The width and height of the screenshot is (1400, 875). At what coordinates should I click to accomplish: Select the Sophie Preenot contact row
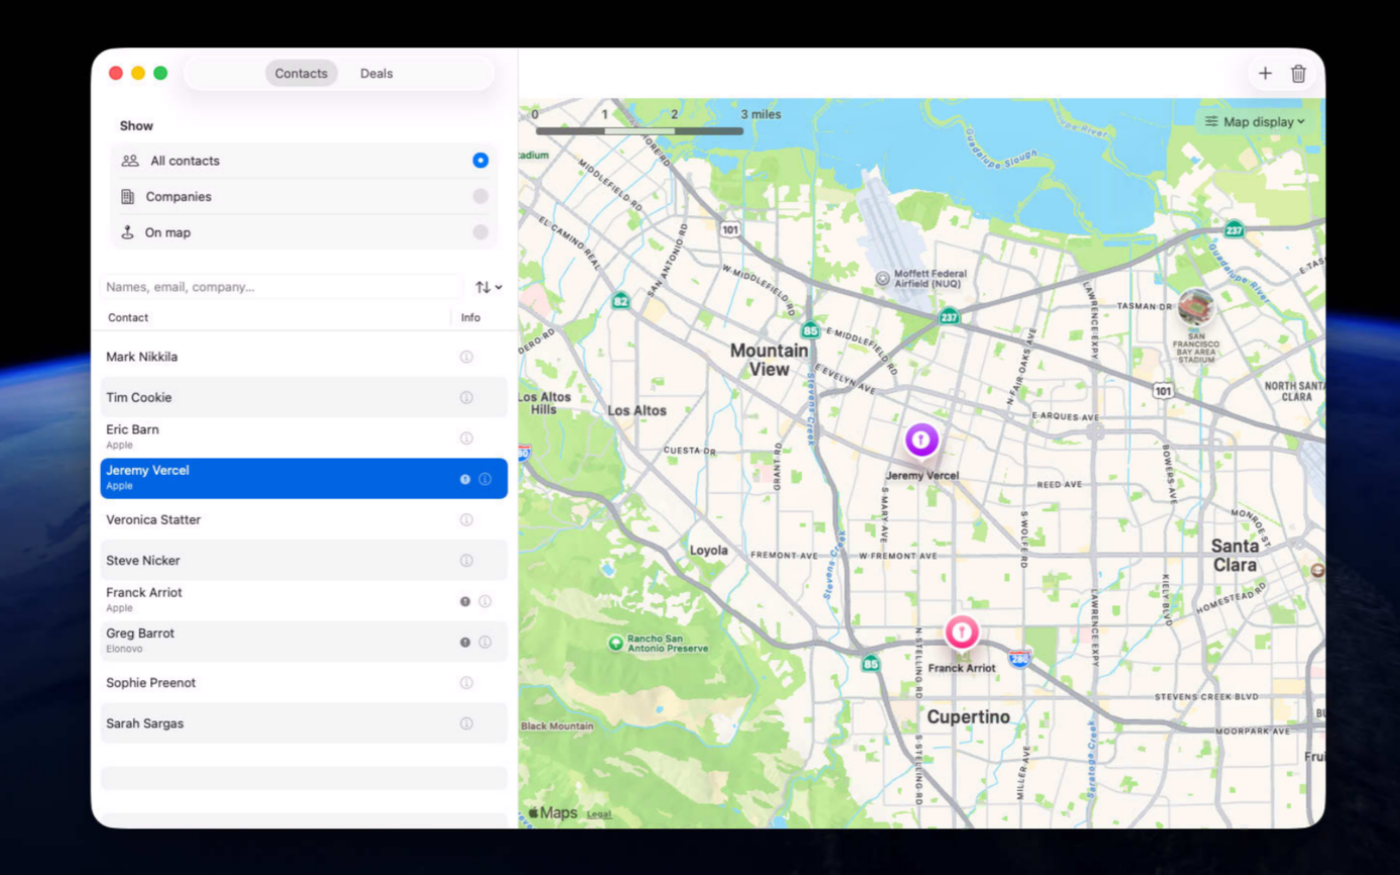coord(304,683)
